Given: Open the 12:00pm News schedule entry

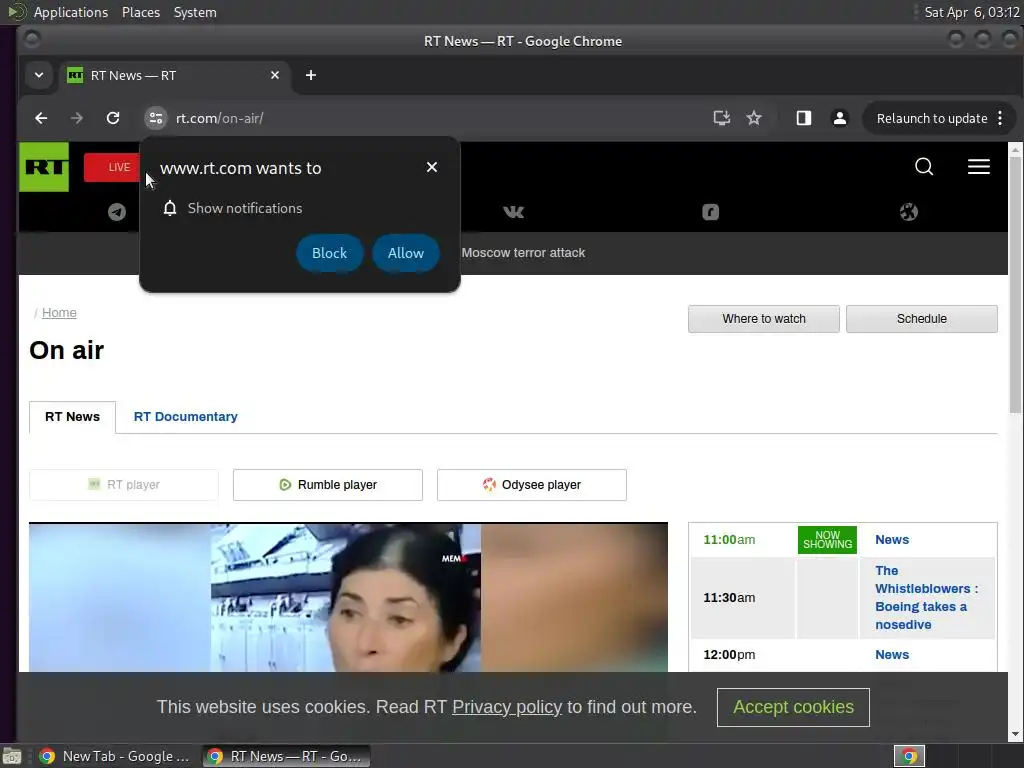Looking at the screenshot, I should tap(891, 654).
